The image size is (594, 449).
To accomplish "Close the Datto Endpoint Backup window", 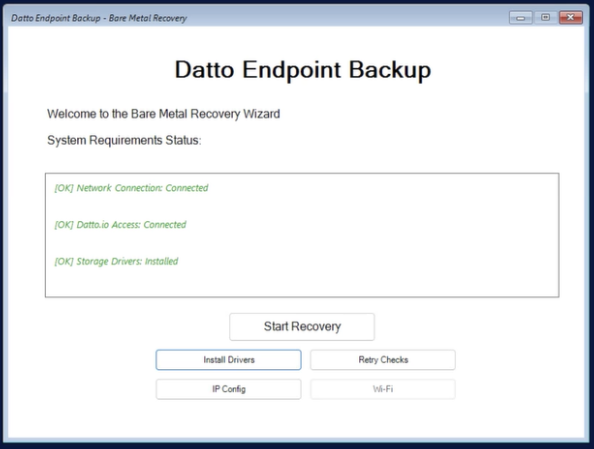I will click(x=571, y=17).
